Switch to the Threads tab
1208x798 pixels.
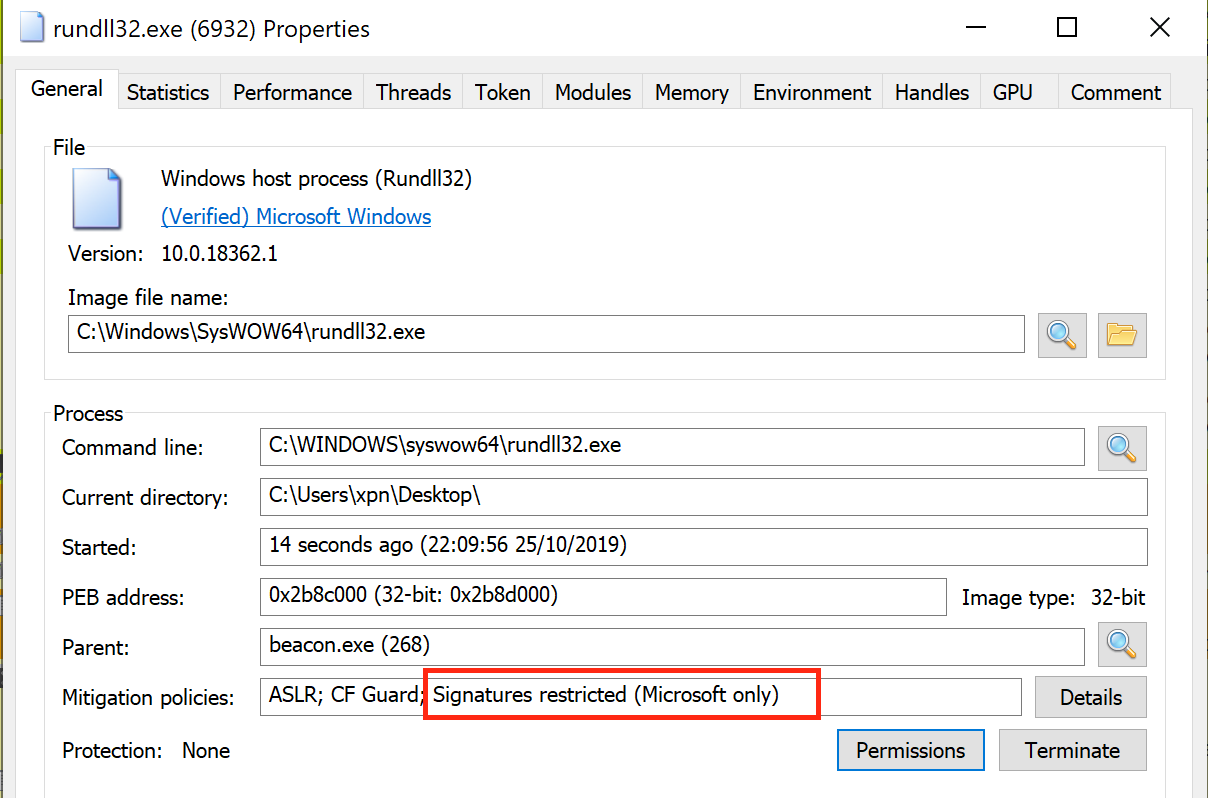click(412, 92)
